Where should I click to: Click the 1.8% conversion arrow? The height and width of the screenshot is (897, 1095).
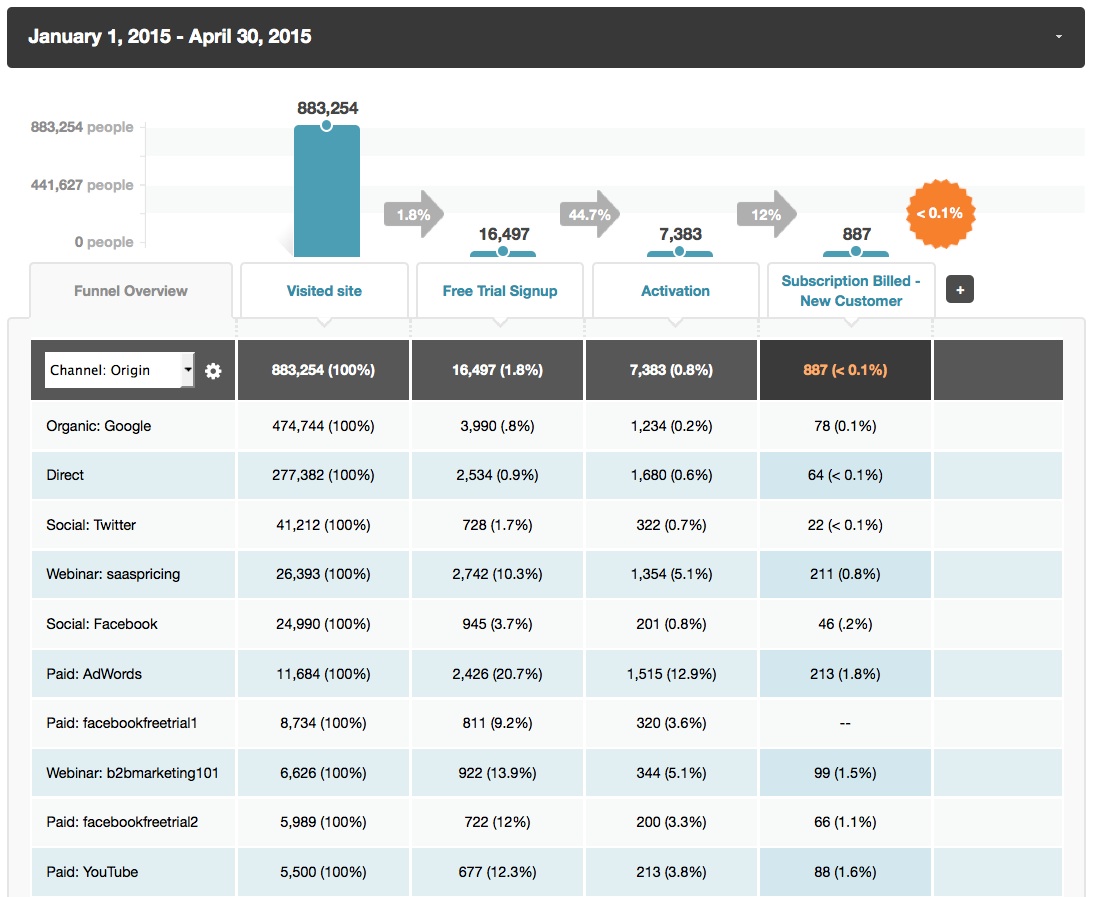[412, 214]
